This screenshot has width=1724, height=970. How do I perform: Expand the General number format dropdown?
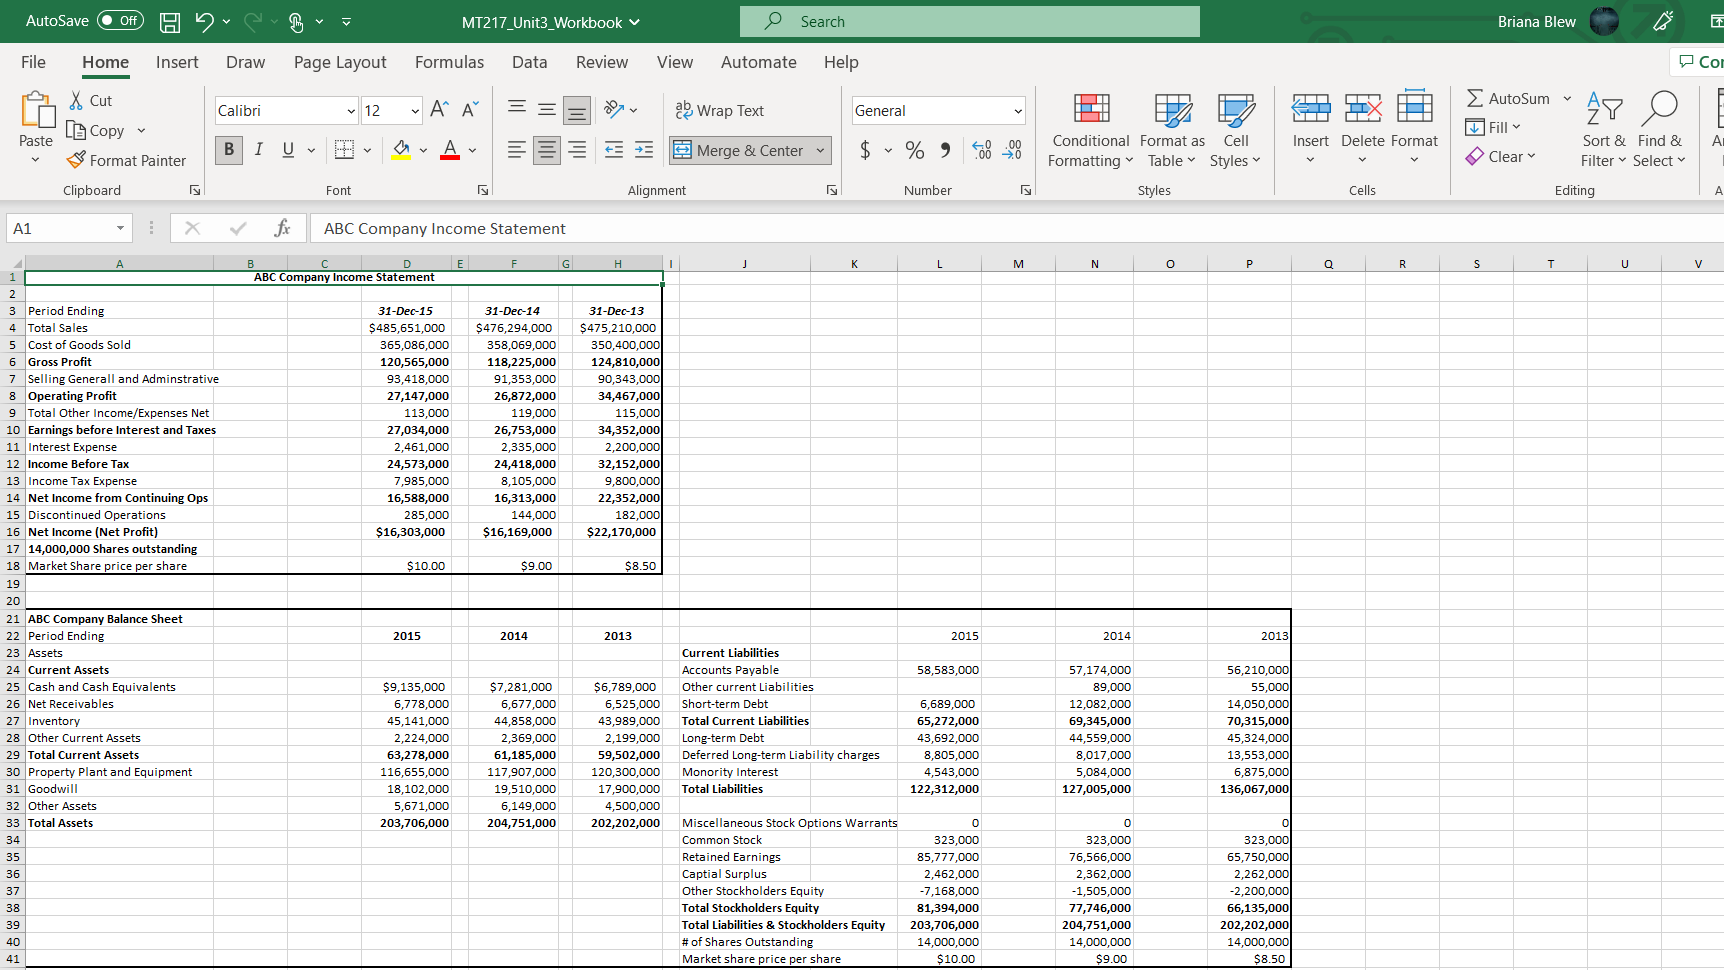point(1018,110)
